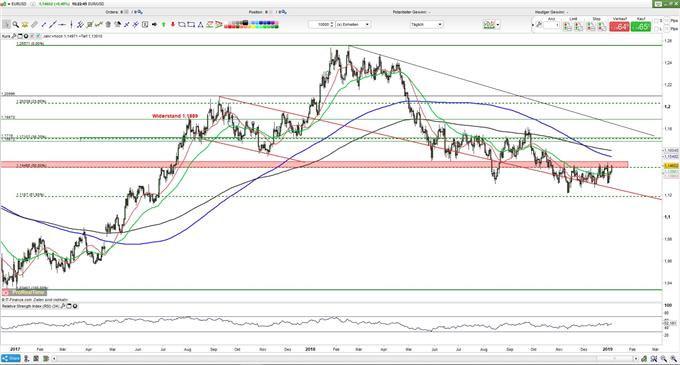The width and height of the screenshot is (680, 365).
Task: Open trading panel wrench settings
Action: [x=539, y=25]
